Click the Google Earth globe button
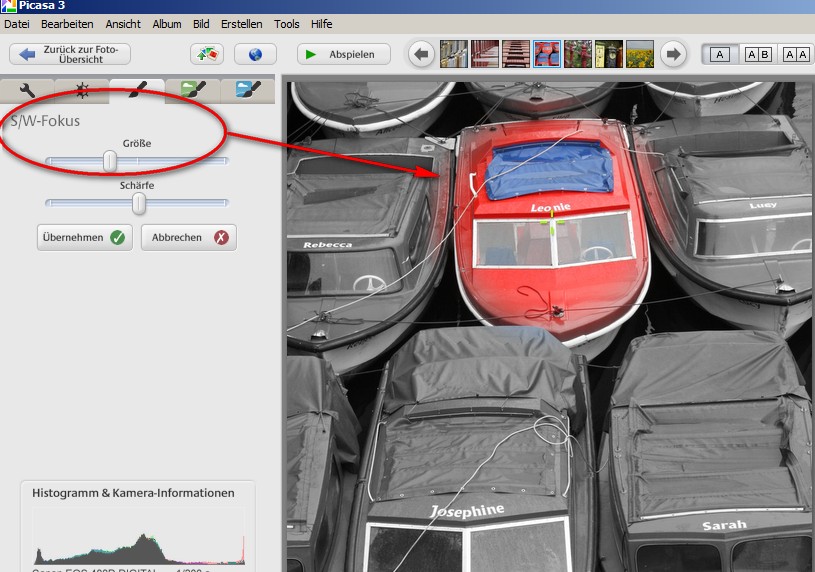 coord(255,54)
